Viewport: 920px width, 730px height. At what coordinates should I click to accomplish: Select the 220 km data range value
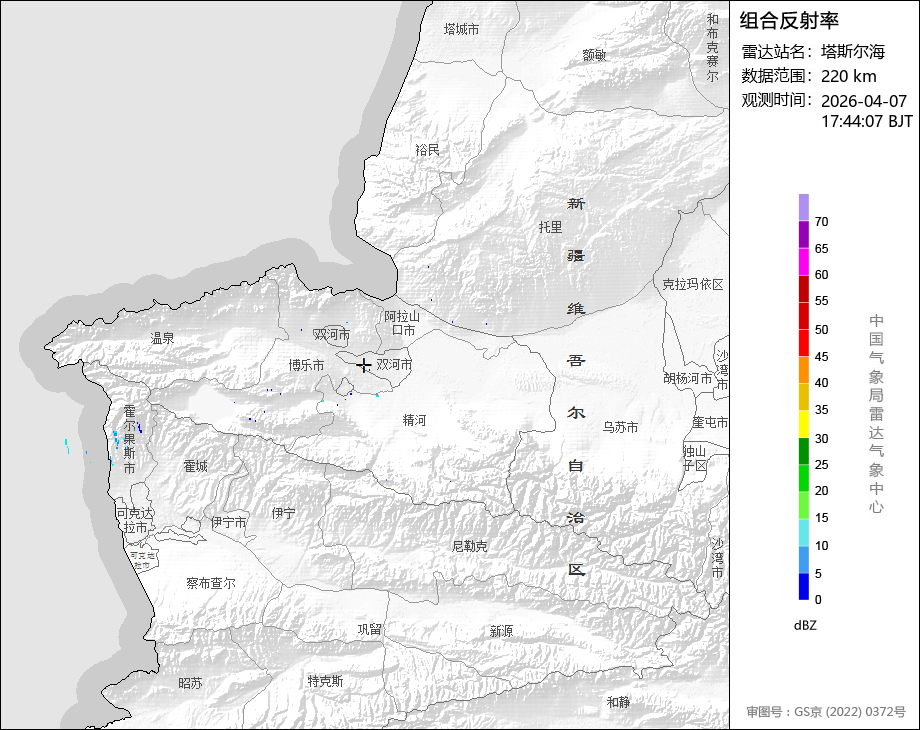848,77
